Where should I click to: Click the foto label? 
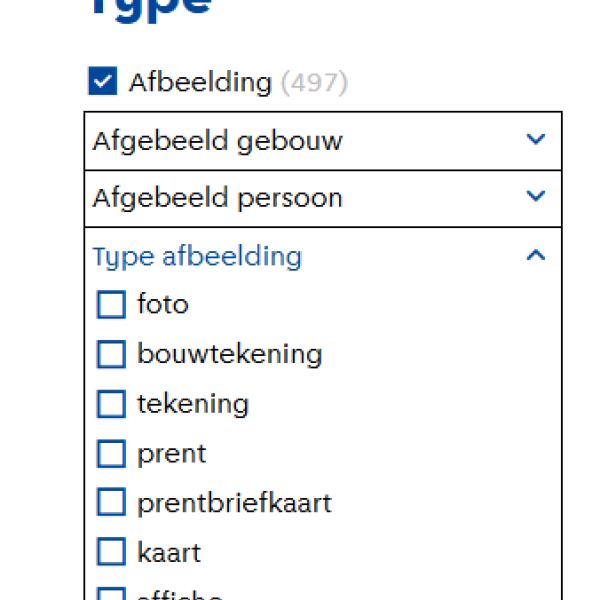pyautogui.click(x=163, y=304)
